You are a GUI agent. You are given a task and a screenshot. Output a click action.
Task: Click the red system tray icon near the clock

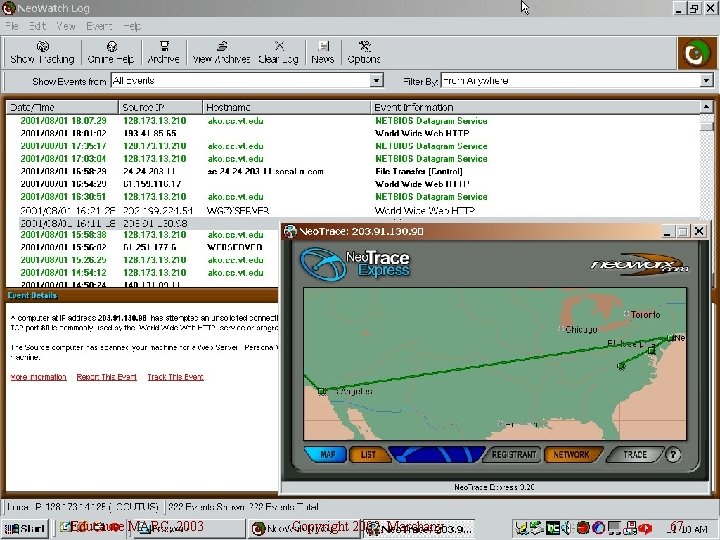point(645,529)
